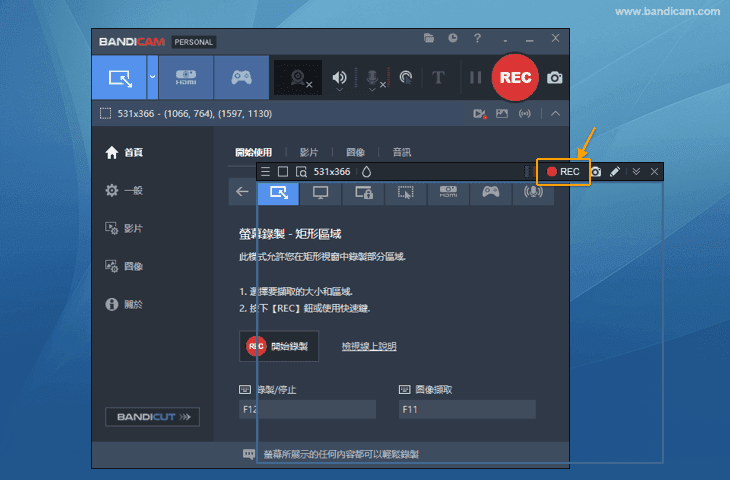
Task: Click the selection area icon beside 531x366 coordinates
Action: click(x=105, y=114)
